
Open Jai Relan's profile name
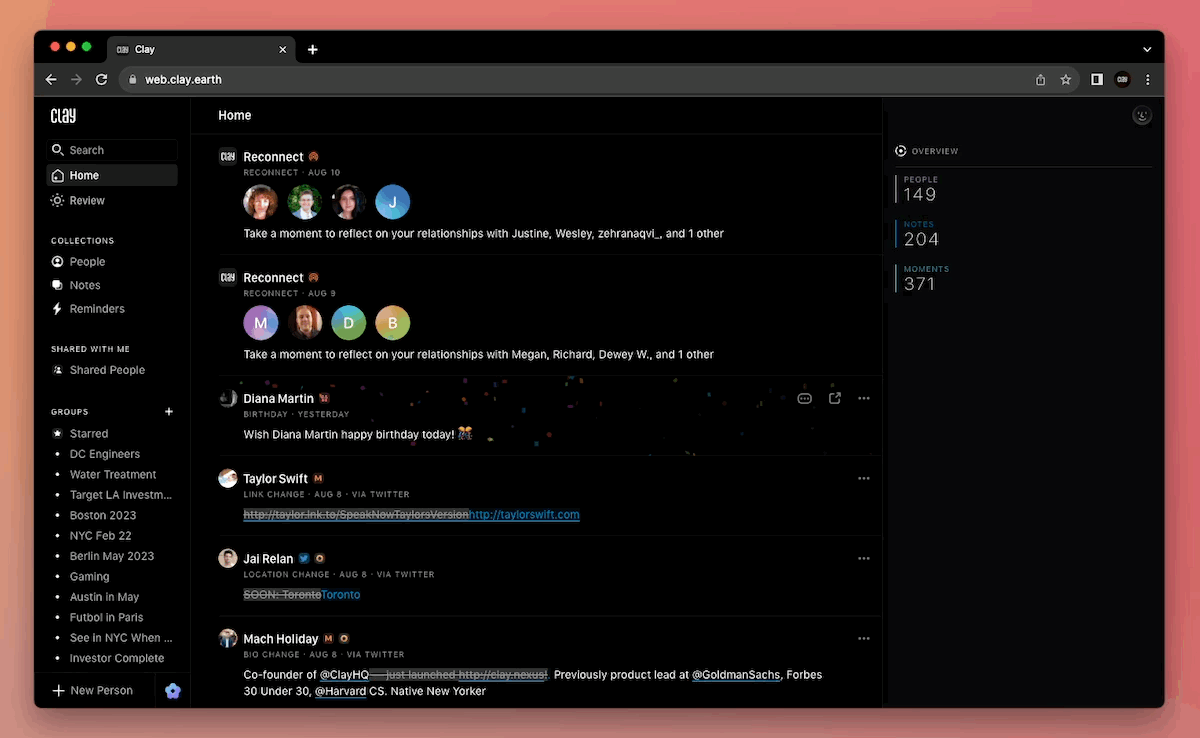point(268,559)
